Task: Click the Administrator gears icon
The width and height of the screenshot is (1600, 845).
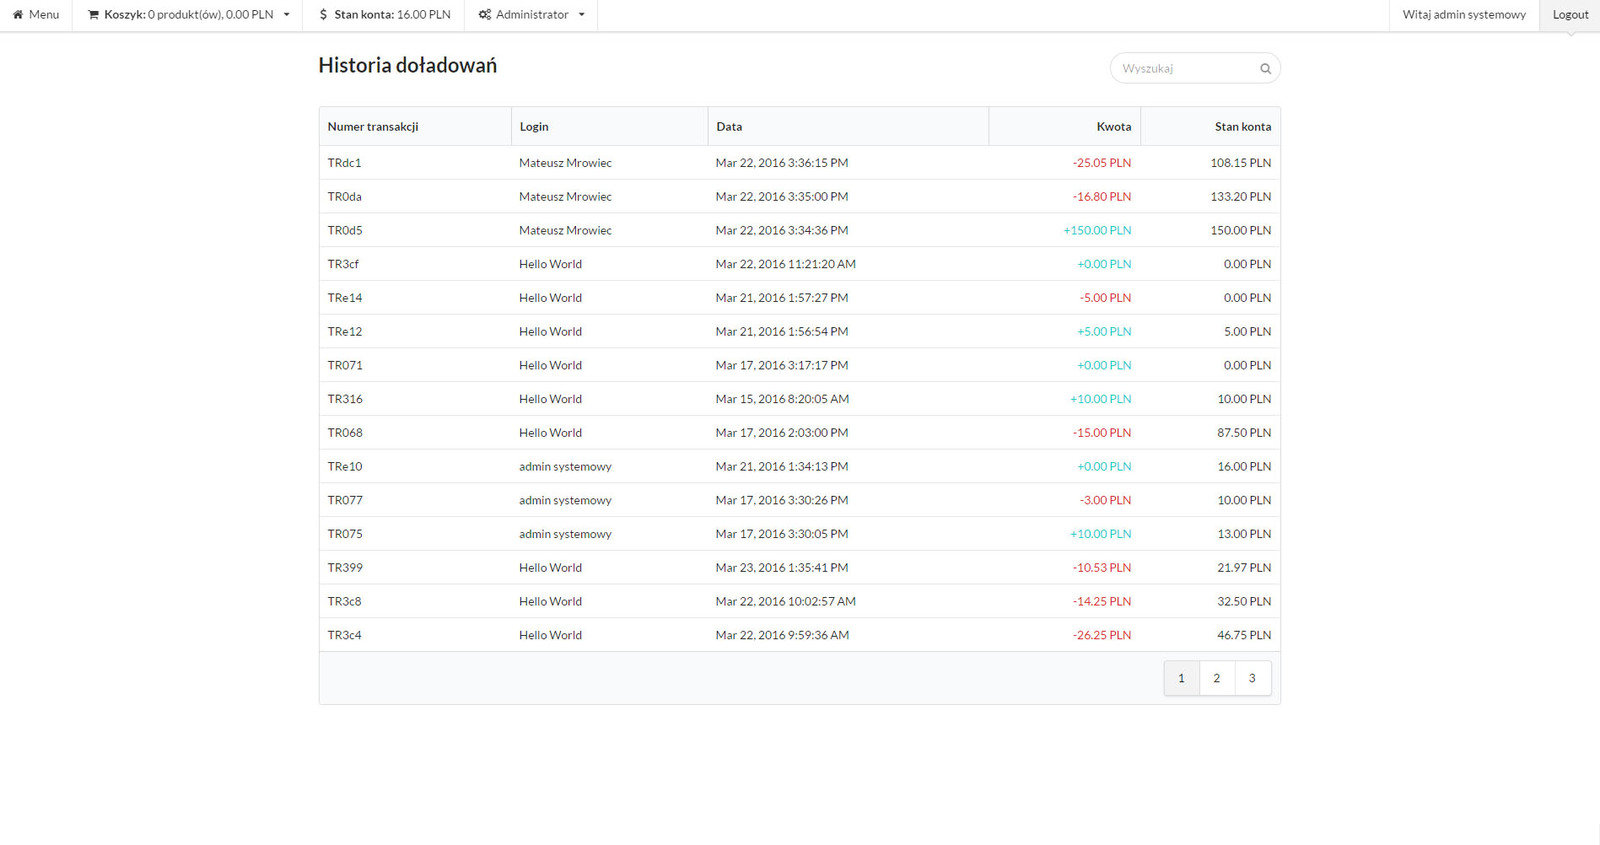Action: click(x=485, y=15)
